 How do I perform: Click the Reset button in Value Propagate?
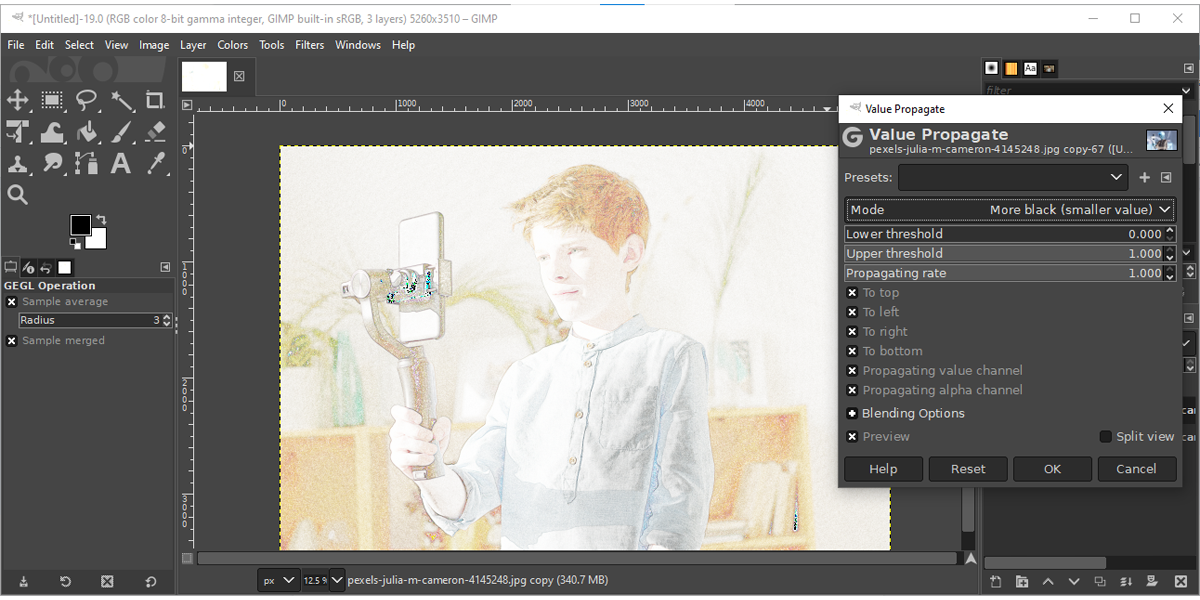(x=967, y=468)
